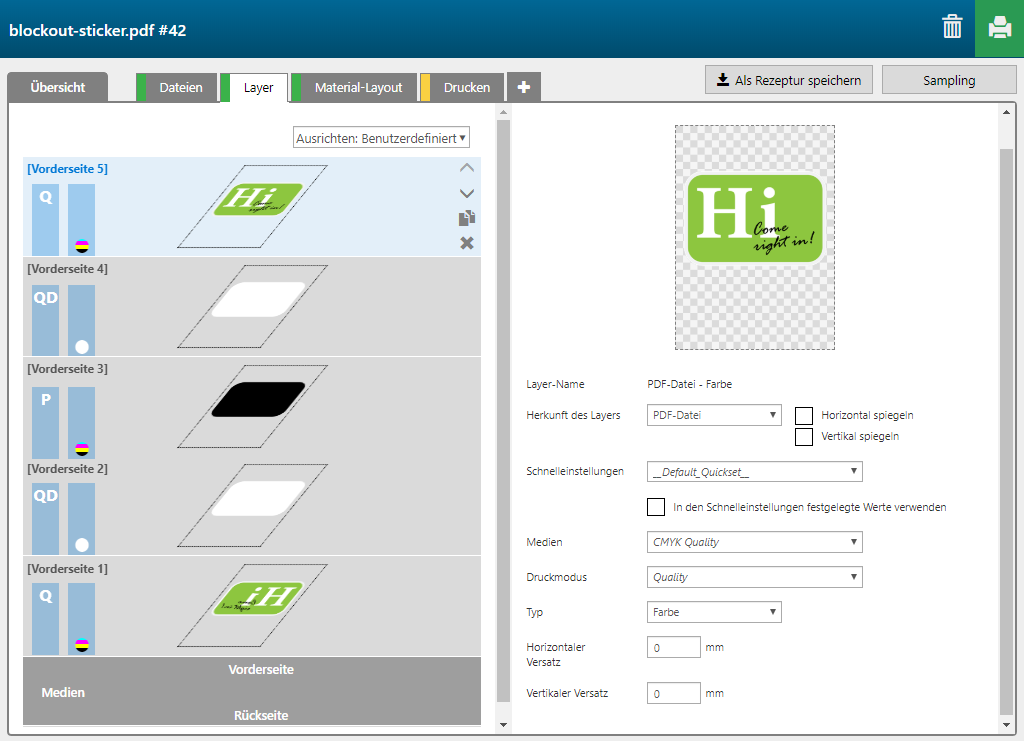Select white color dot on Vorderseite 4
The width and height of the screenshot is (1024, 741).
pyautogui.click(x=82, y=347)
